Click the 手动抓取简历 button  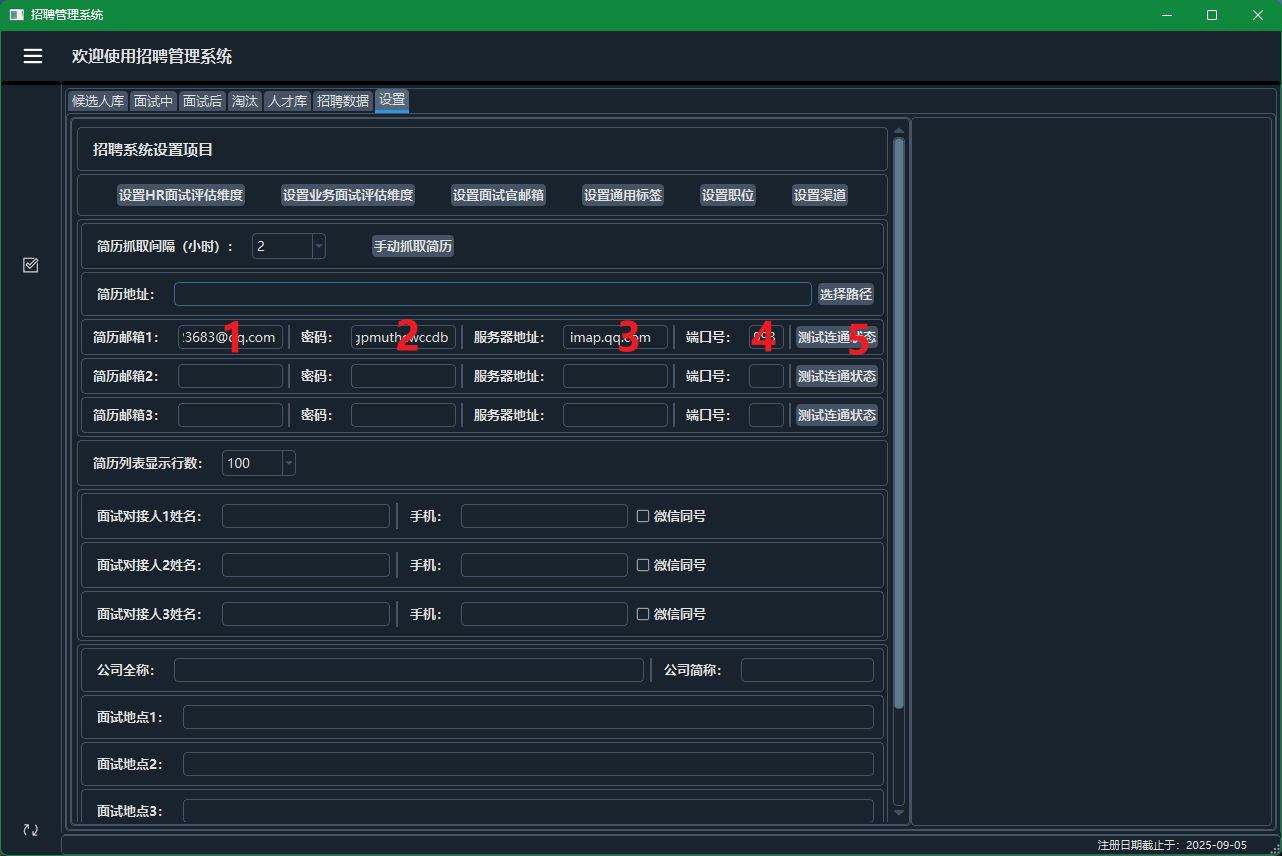tap(413, 246)
